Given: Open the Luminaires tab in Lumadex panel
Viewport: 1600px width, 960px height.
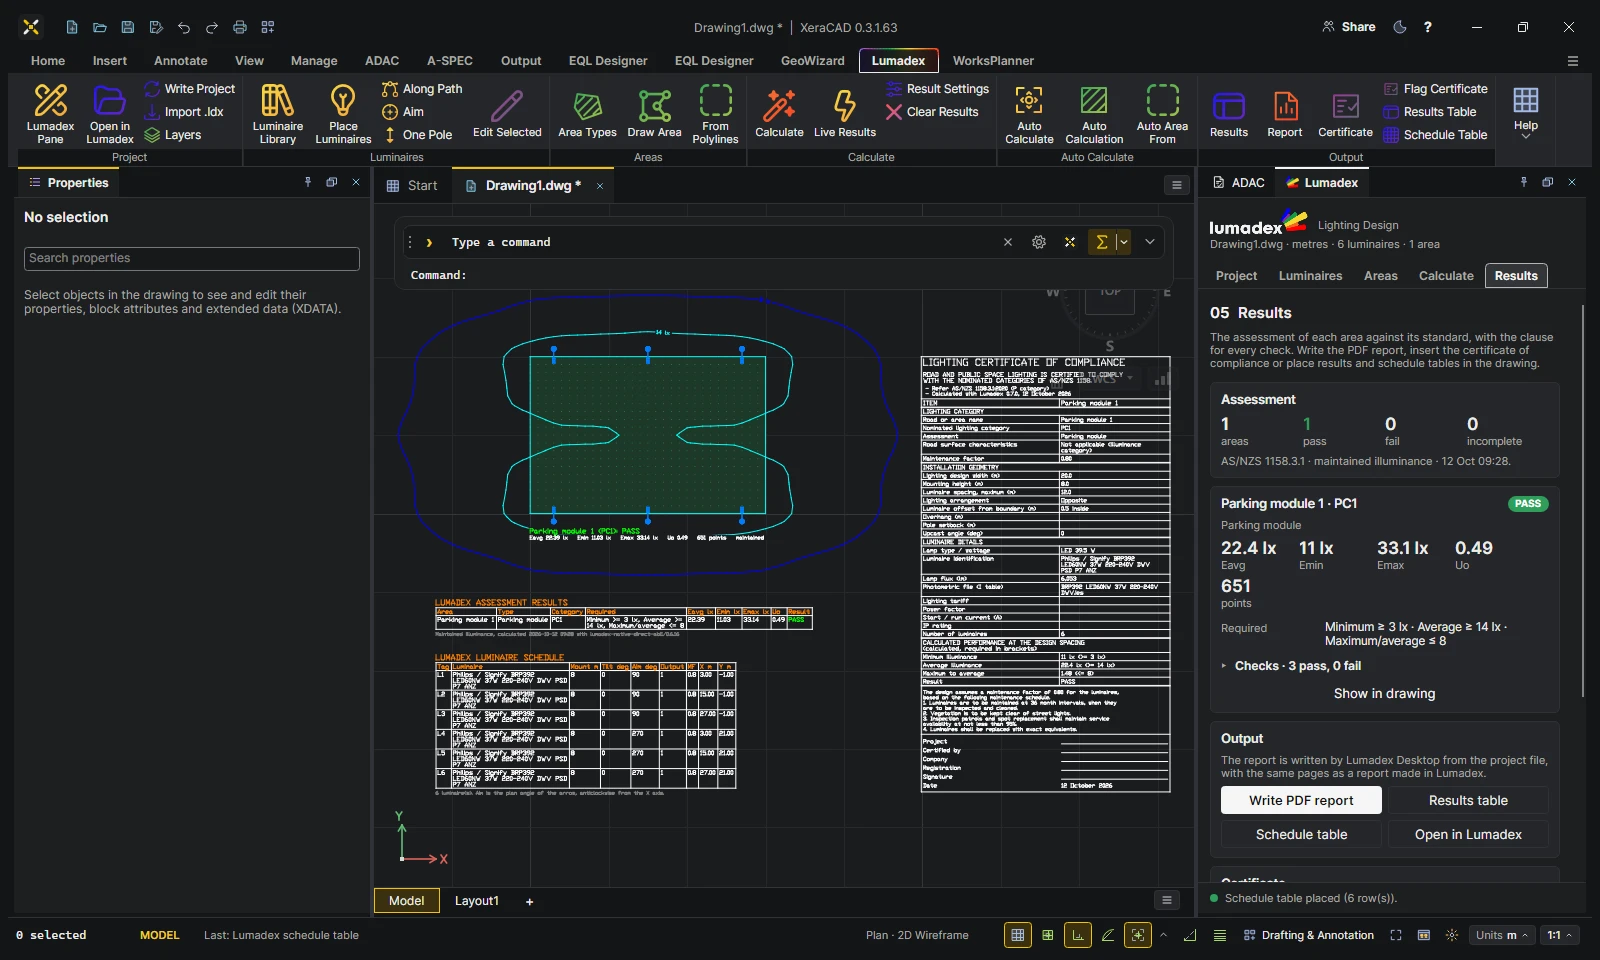Looking at the screenshot, I should (1310, 276).
